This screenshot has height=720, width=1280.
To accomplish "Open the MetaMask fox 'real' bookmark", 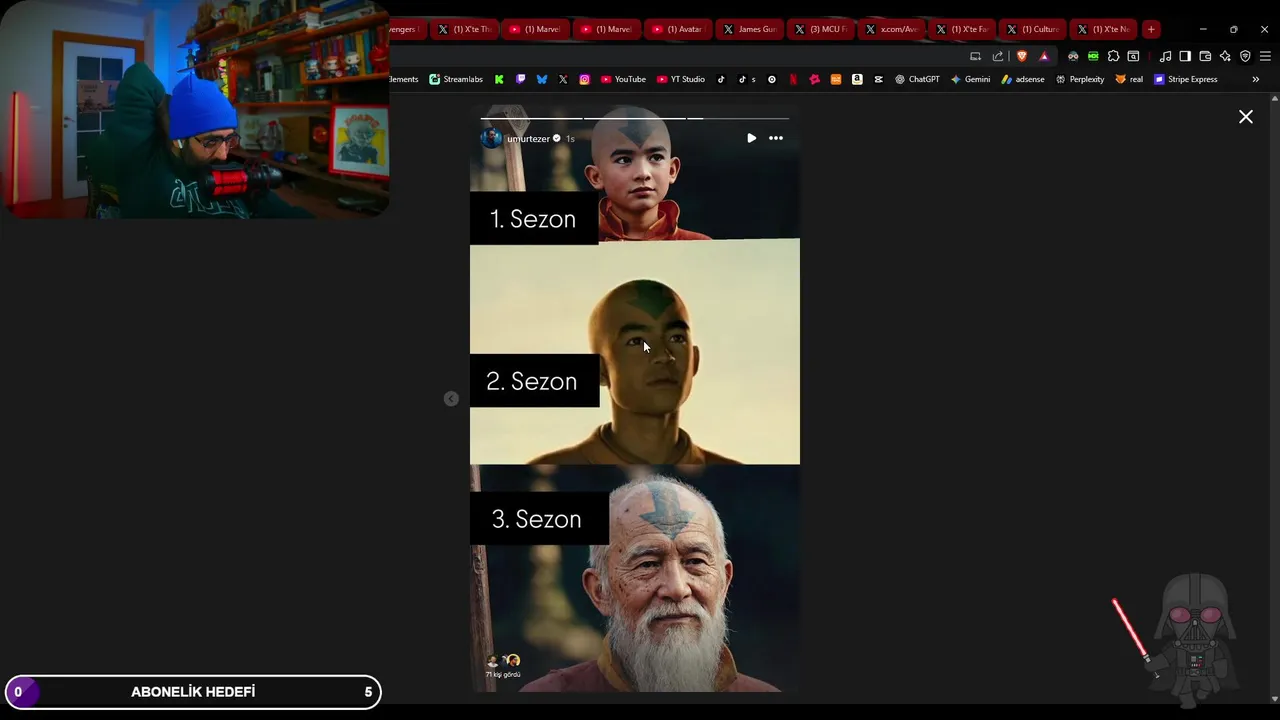I will tap(1129, 79).
